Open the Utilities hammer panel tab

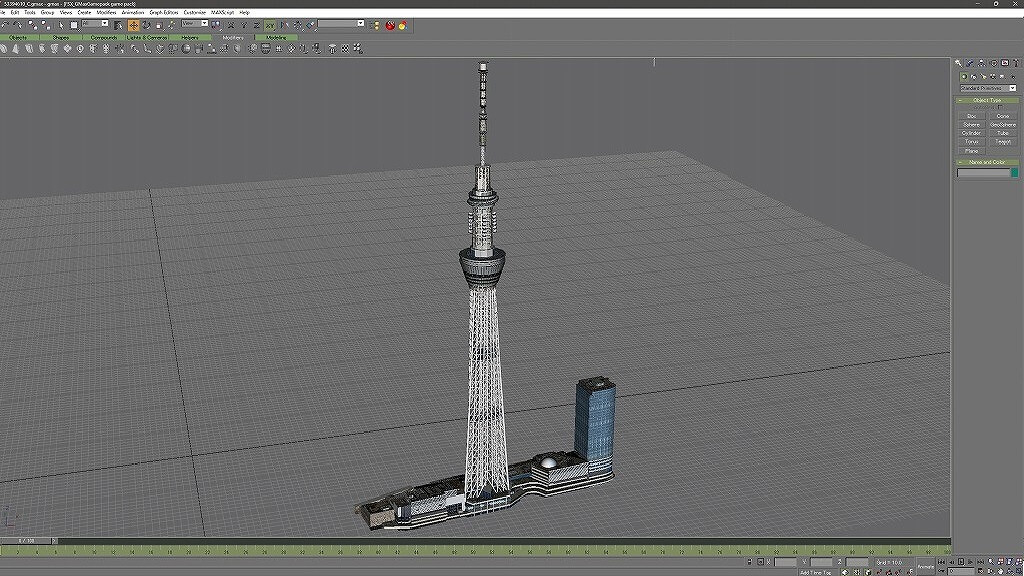click(1016, 63)
